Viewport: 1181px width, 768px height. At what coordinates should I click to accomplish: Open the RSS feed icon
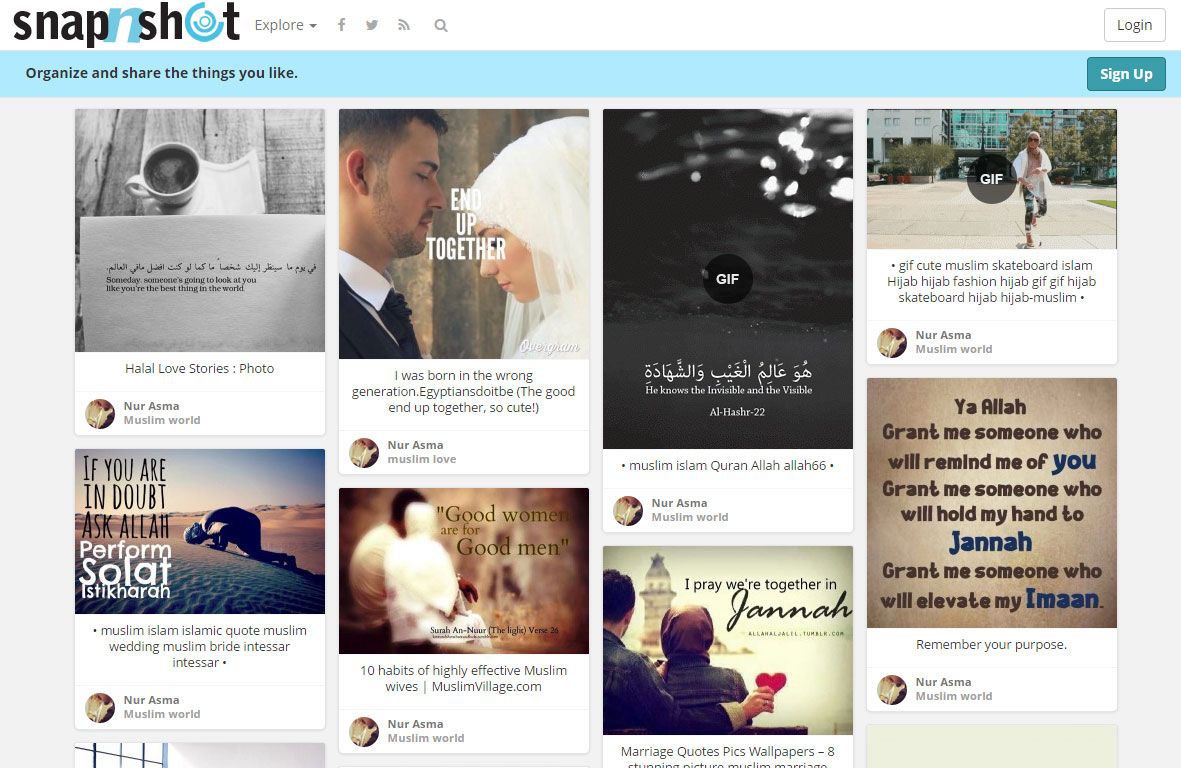[x=404, y=25]
